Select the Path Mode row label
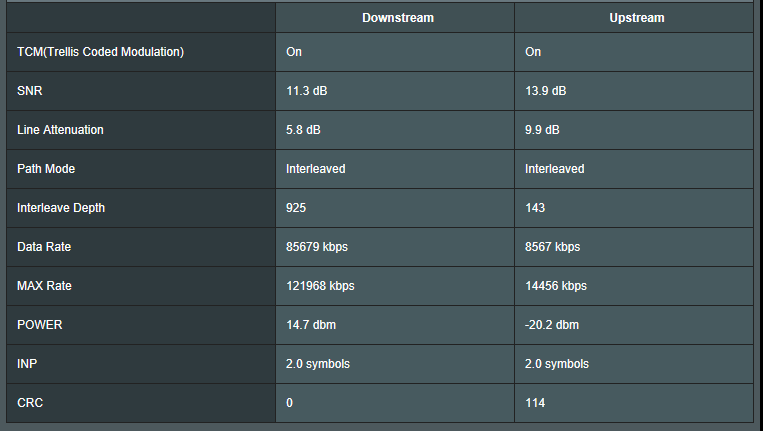This screenshot has width=763, height=431. [46, 169]
